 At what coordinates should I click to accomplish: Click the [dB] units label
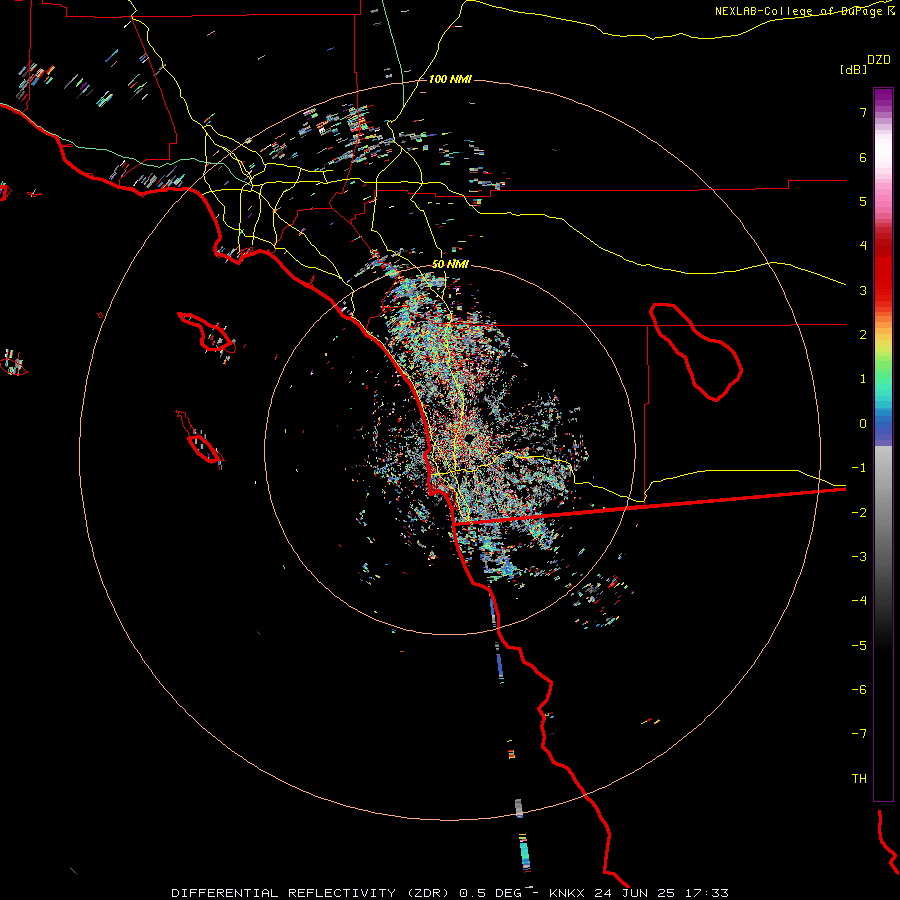(x=854, y=69)
